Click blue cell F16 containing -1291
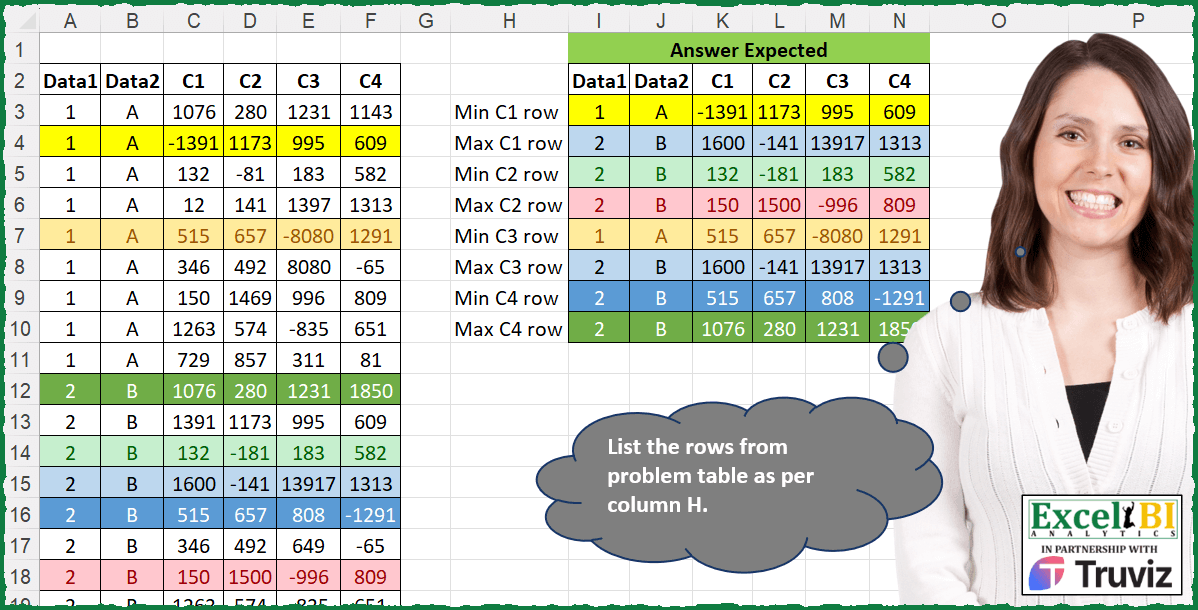1198x610 pixels. click(x=370, y=514)
